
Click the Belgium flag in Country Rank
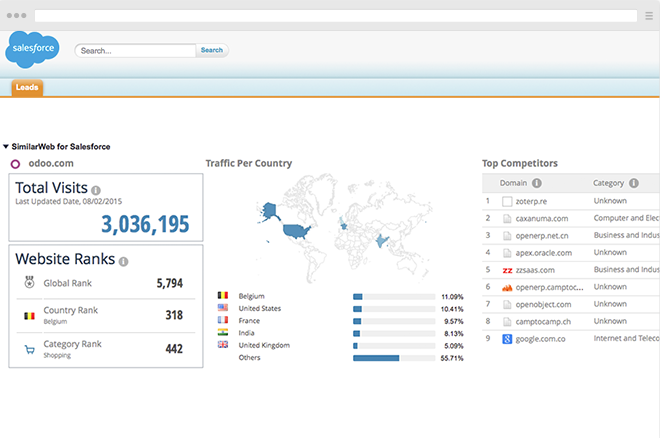tap(29, 316)
